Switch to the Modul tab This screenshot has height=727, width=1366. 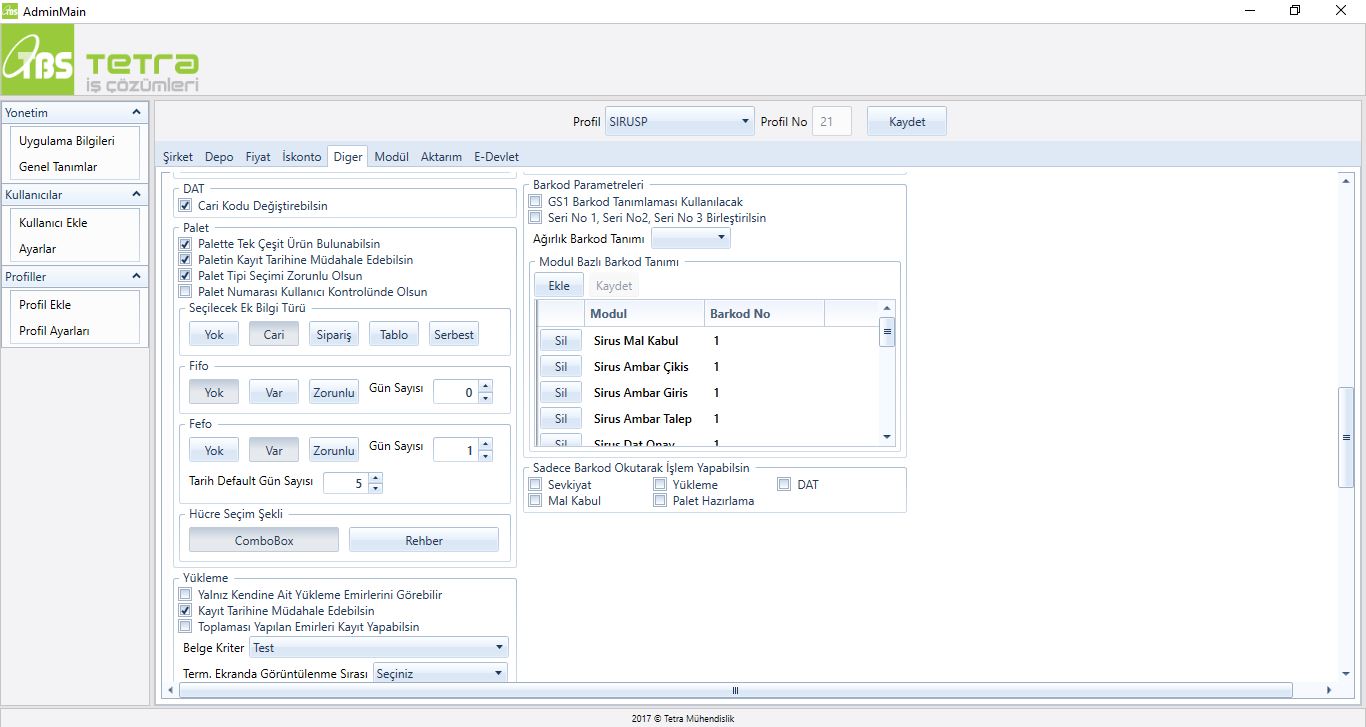coord(391,157)
